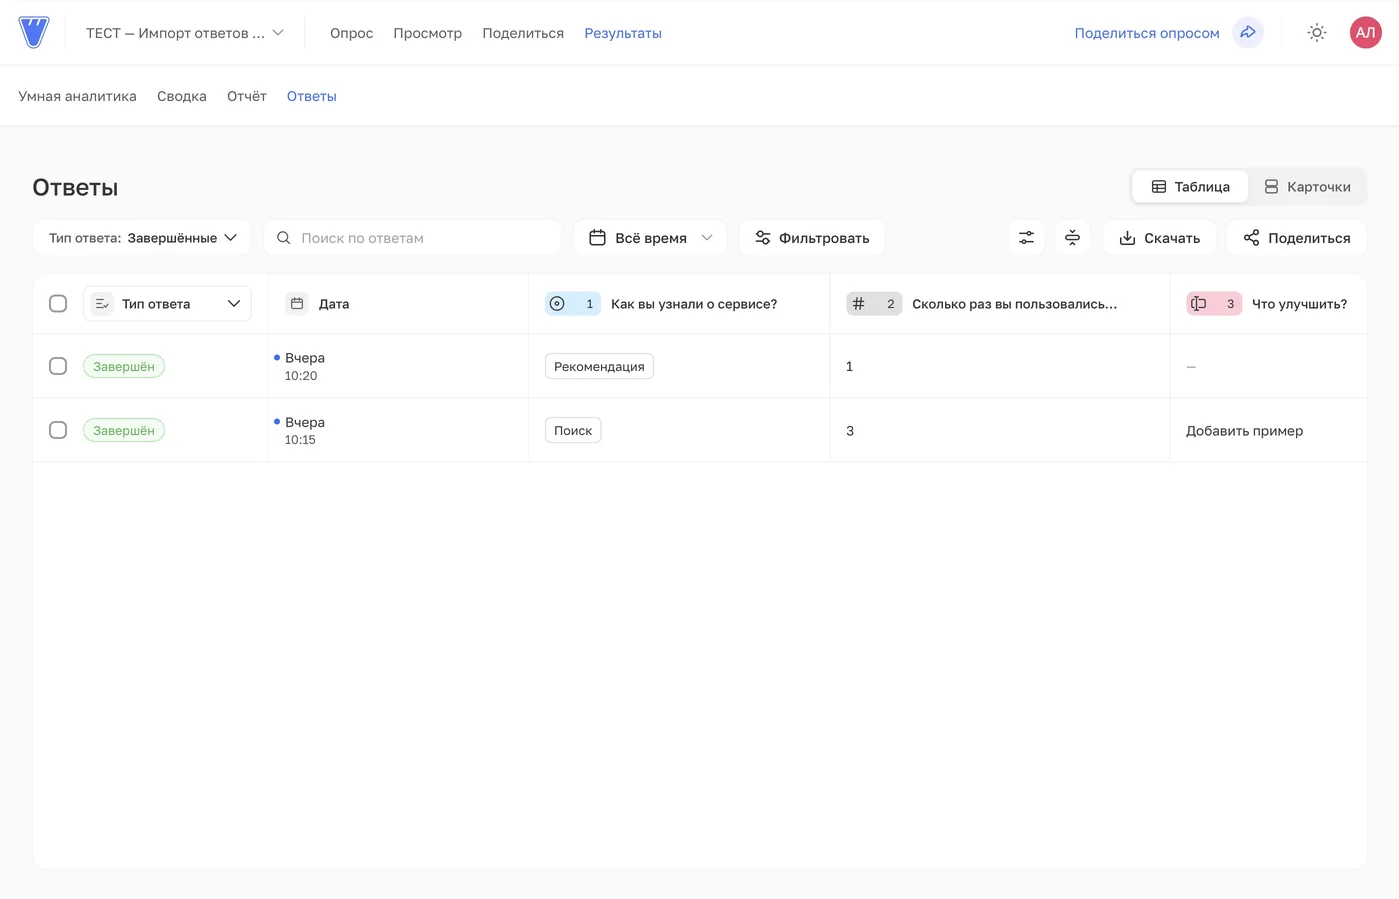
Task: Click the Как вы узнали о сервисе? column header
Action: click(x=679, y=304)
